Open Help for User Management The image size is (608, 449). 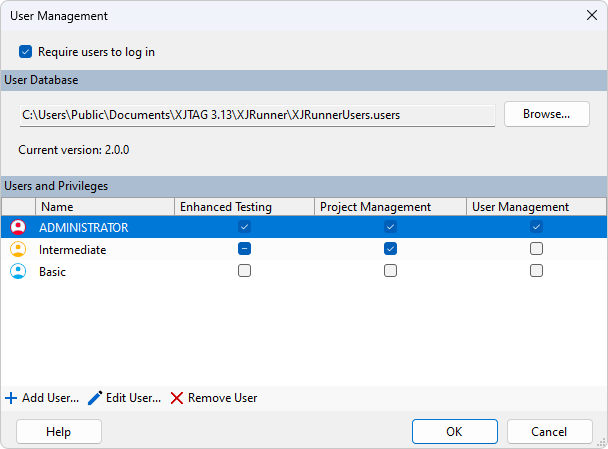point(59,432)
